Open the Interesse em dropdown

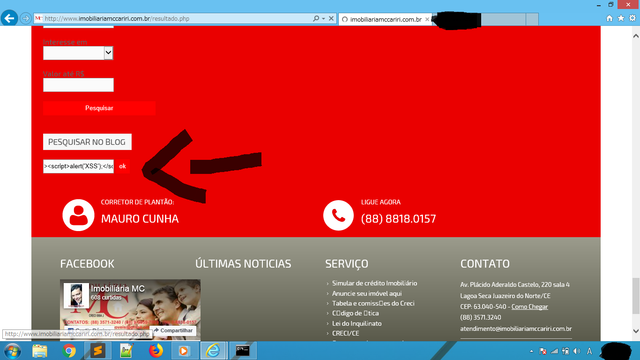coord(78,53)
